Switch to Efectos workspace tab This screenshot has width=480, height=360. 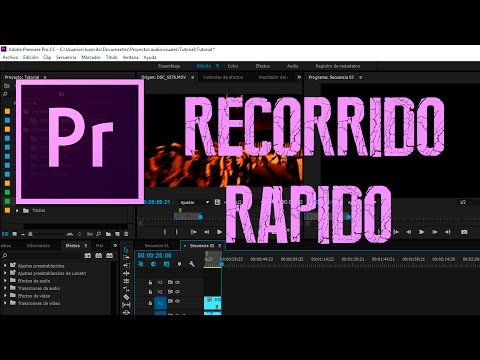(263, 66)
